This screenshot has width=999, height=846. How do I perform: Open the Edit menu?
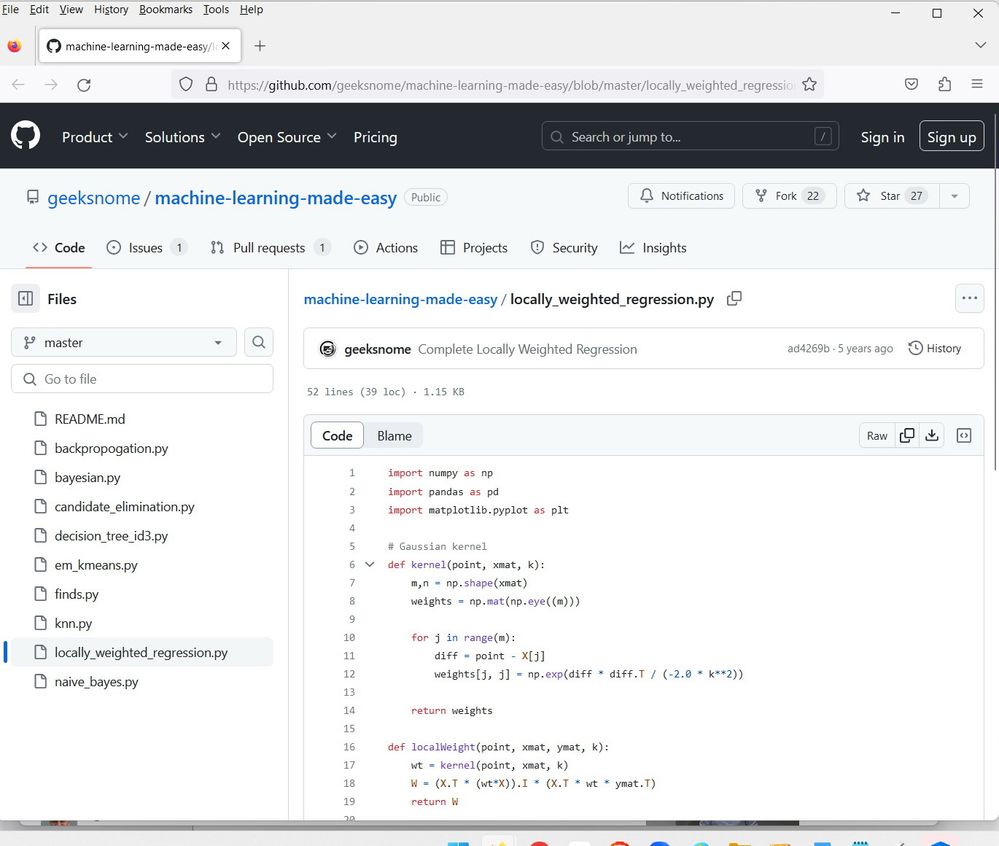click(39, 10)
